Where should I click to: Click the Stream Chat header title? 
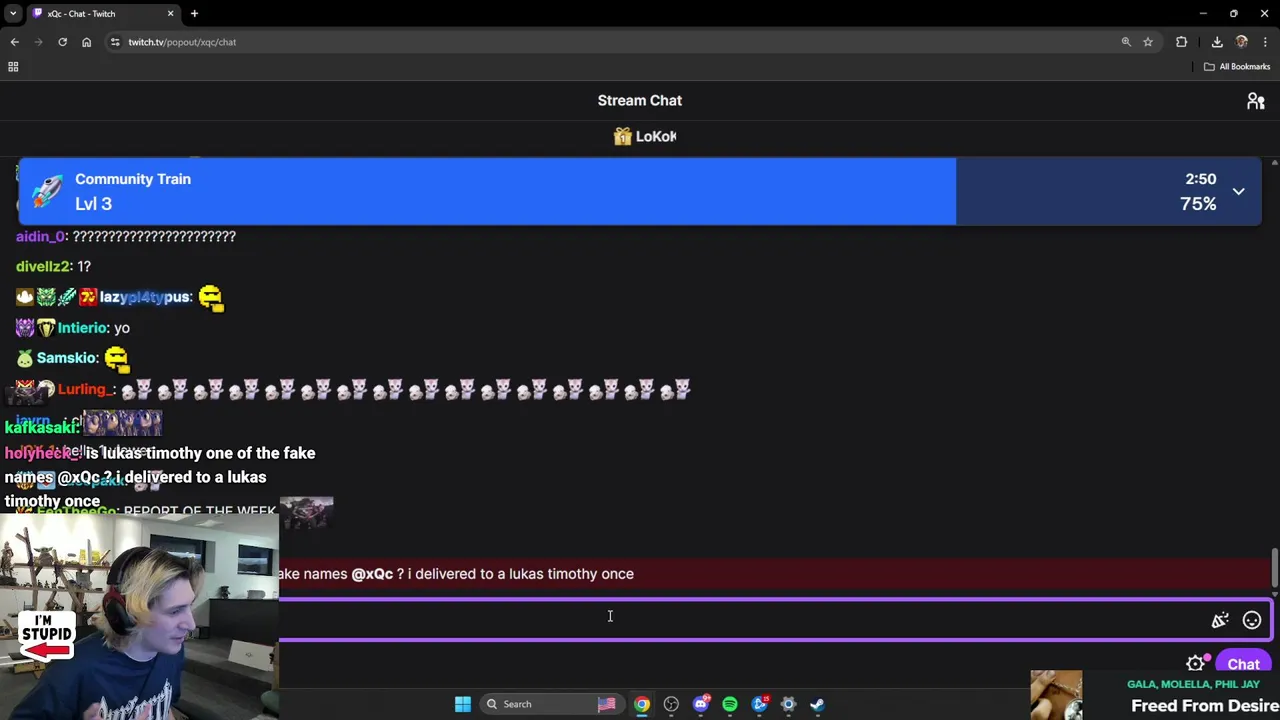tap(640, 100)
